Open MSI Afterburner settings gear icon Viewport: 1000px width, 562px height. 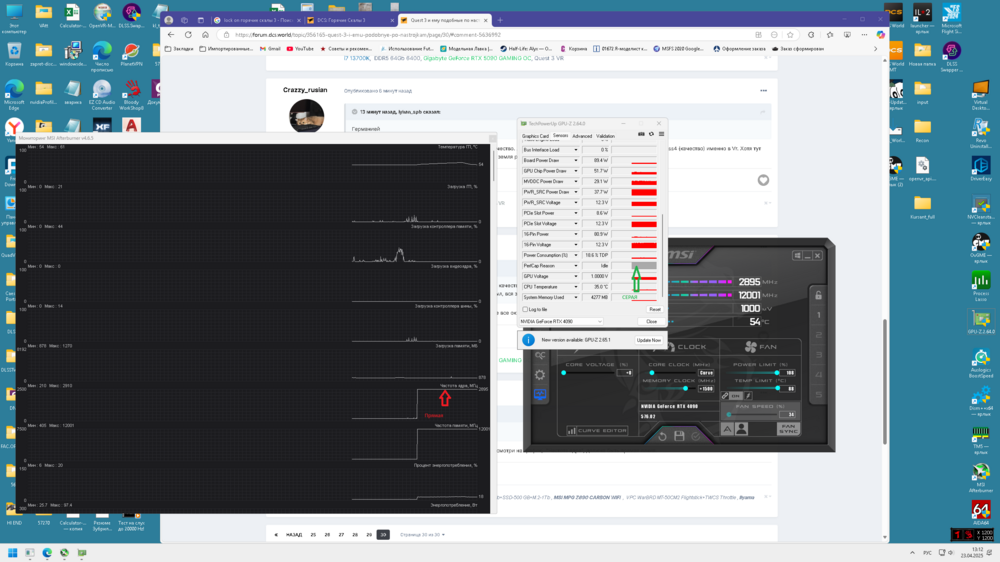(540, 375)
